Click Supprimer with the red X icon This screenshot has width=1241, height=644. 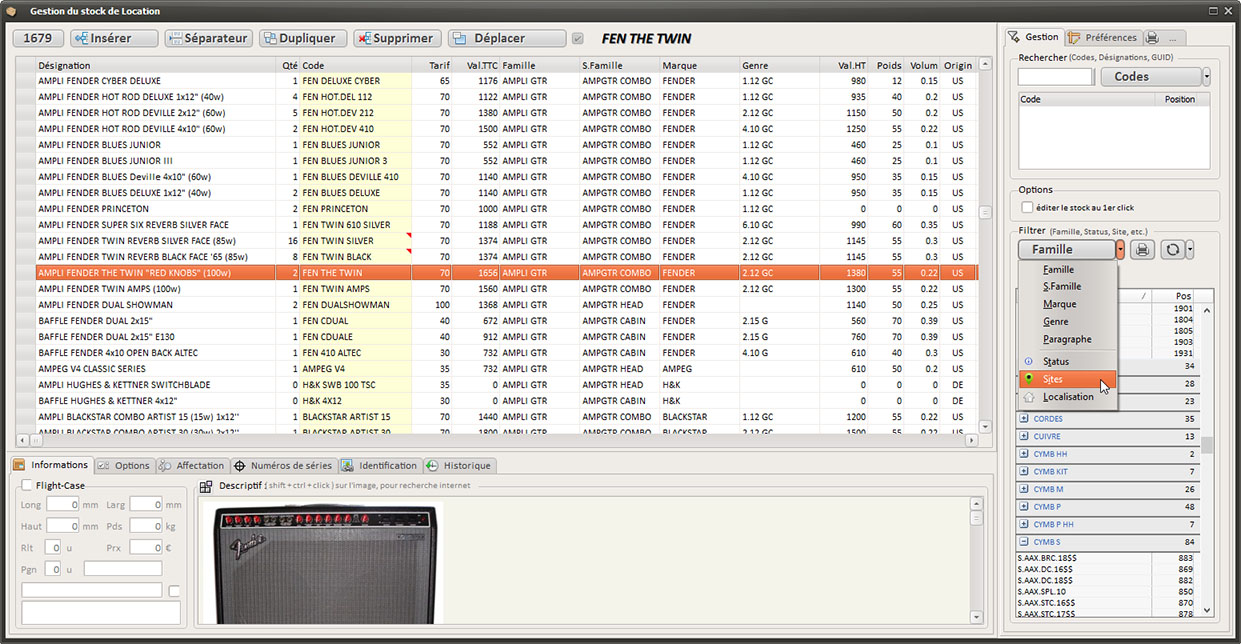tap(393, 38)
